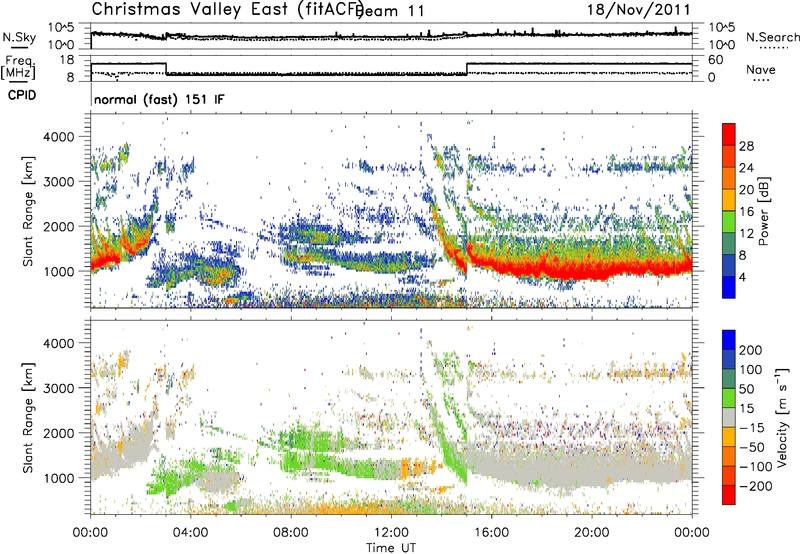
Task: Click the 'Time UT' axis title
Action: tap(391, 547)
